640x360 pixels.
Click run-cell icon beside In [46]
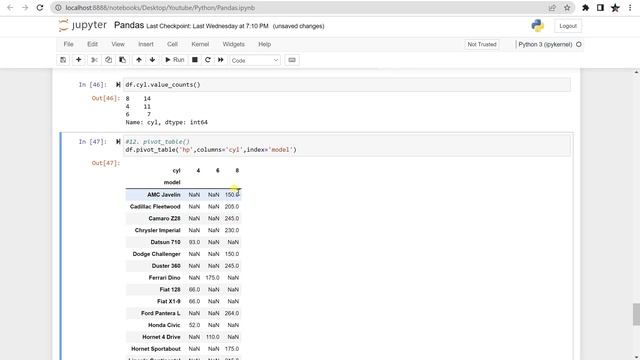click(x=118, y=84)
